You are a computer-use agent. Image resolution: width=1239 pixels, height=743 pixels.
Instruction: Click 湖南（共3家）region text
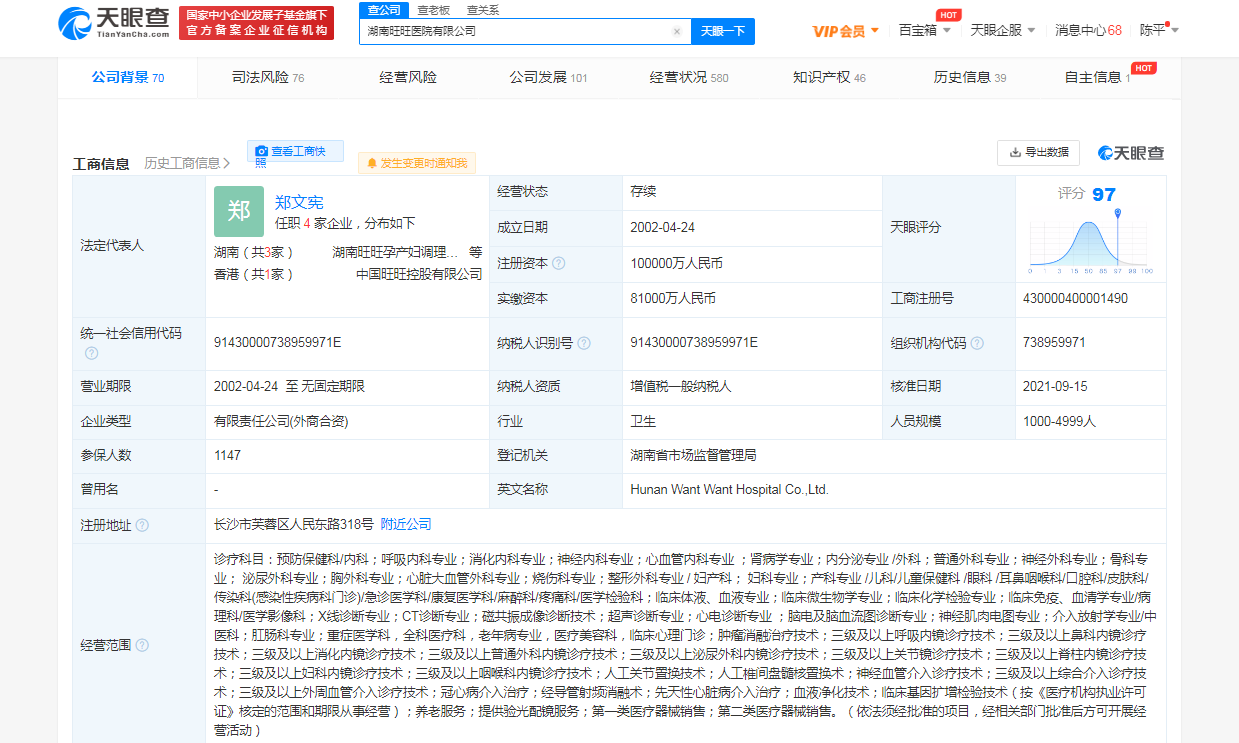[x=254, y=252]
